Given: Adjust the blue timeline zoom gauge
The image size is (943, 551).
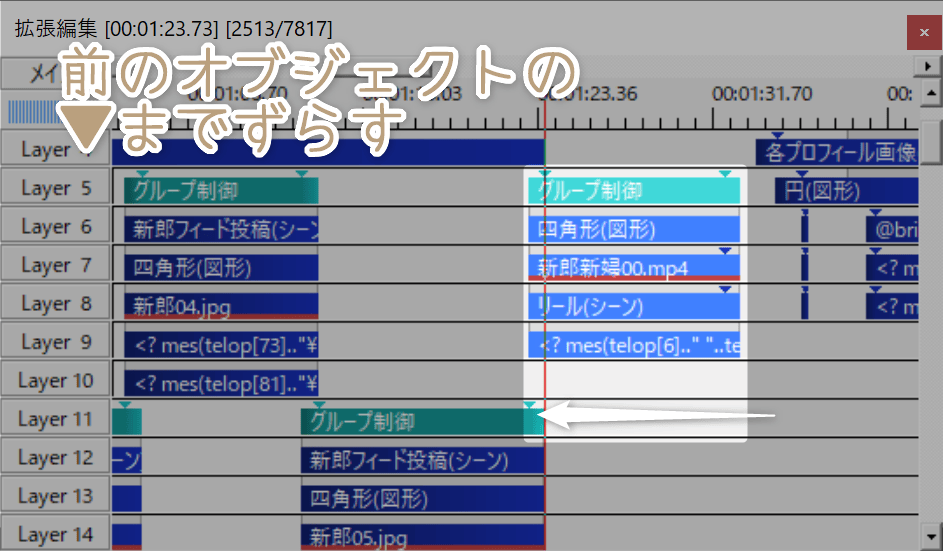Looking at the screenshot, I should point(34,111).
